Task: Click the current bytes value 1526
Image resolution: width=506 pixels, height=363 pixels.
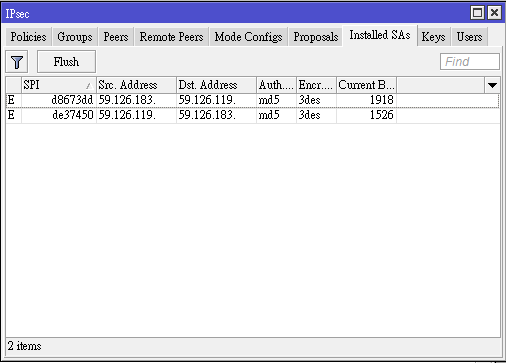Action: tap(382, 115)
